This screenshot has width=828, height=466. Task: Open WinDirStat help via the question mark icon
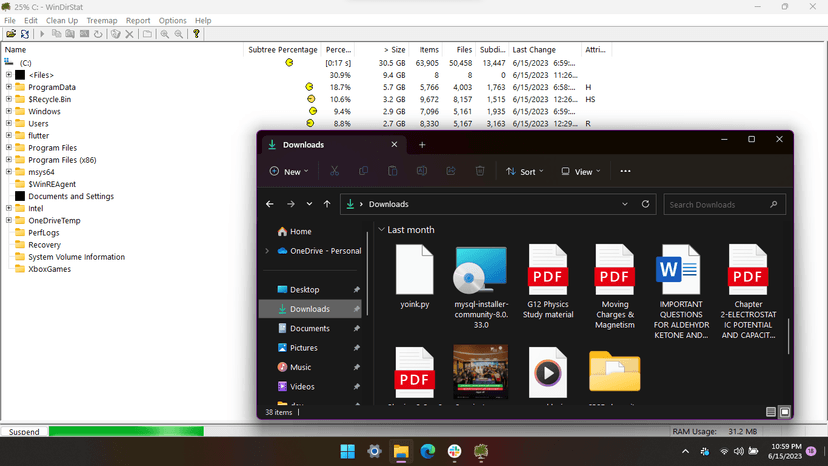click(197, 34)
